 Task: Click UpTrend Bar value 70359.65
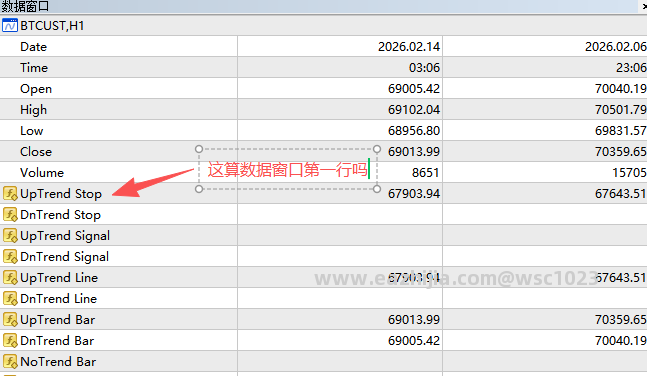click(x=621, y=319)
